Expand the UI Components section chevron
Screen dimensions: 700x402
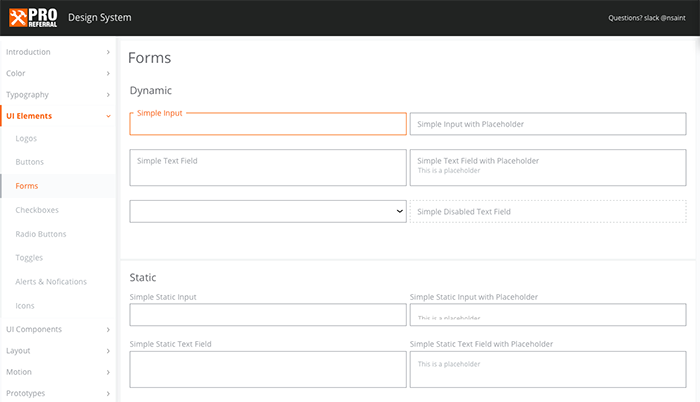[x=108, y=330]
